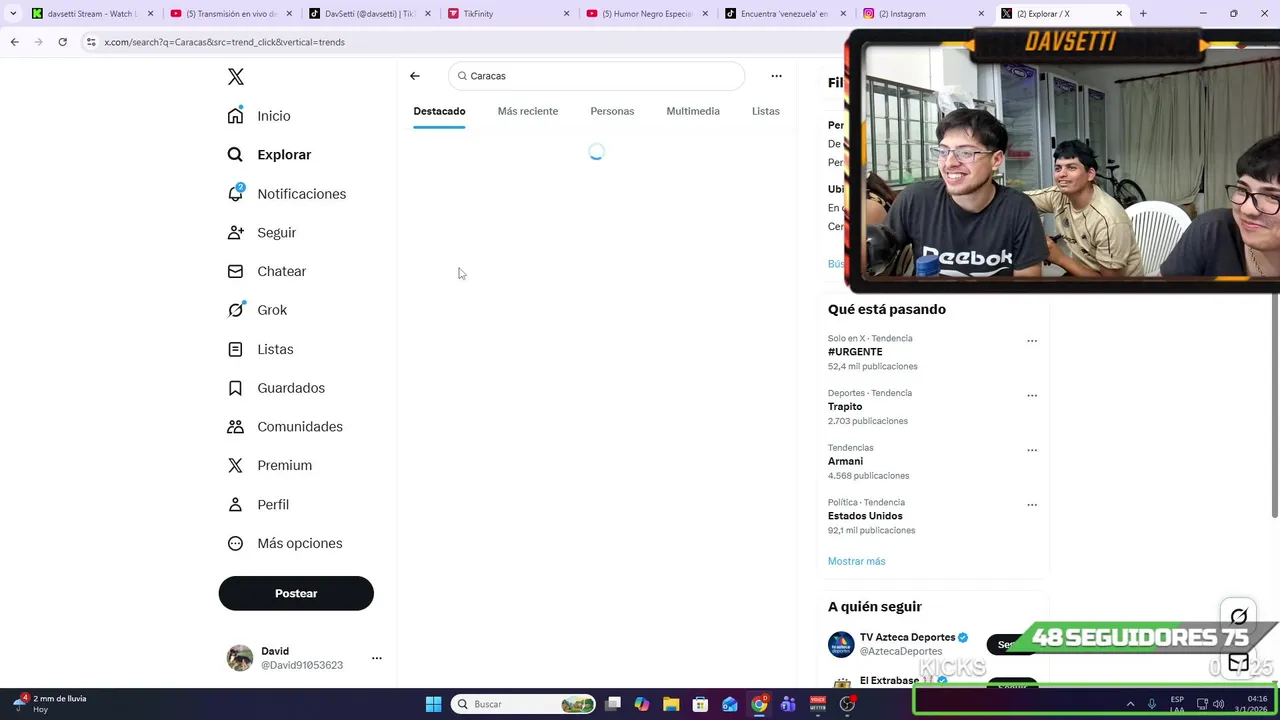The height and width of the screenshot is (720, 1280).
Task: Click TV Azteca Deportes avatar
Action: pos(841,644)
